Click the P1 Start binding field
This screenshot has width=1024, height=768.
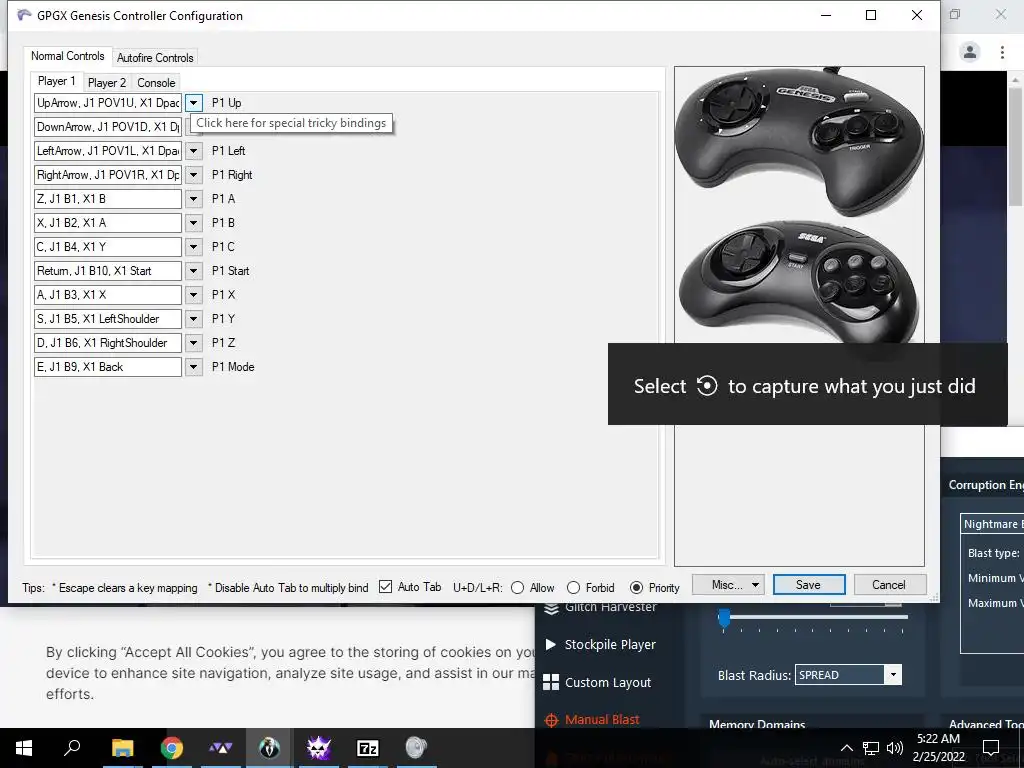point(108,271)
